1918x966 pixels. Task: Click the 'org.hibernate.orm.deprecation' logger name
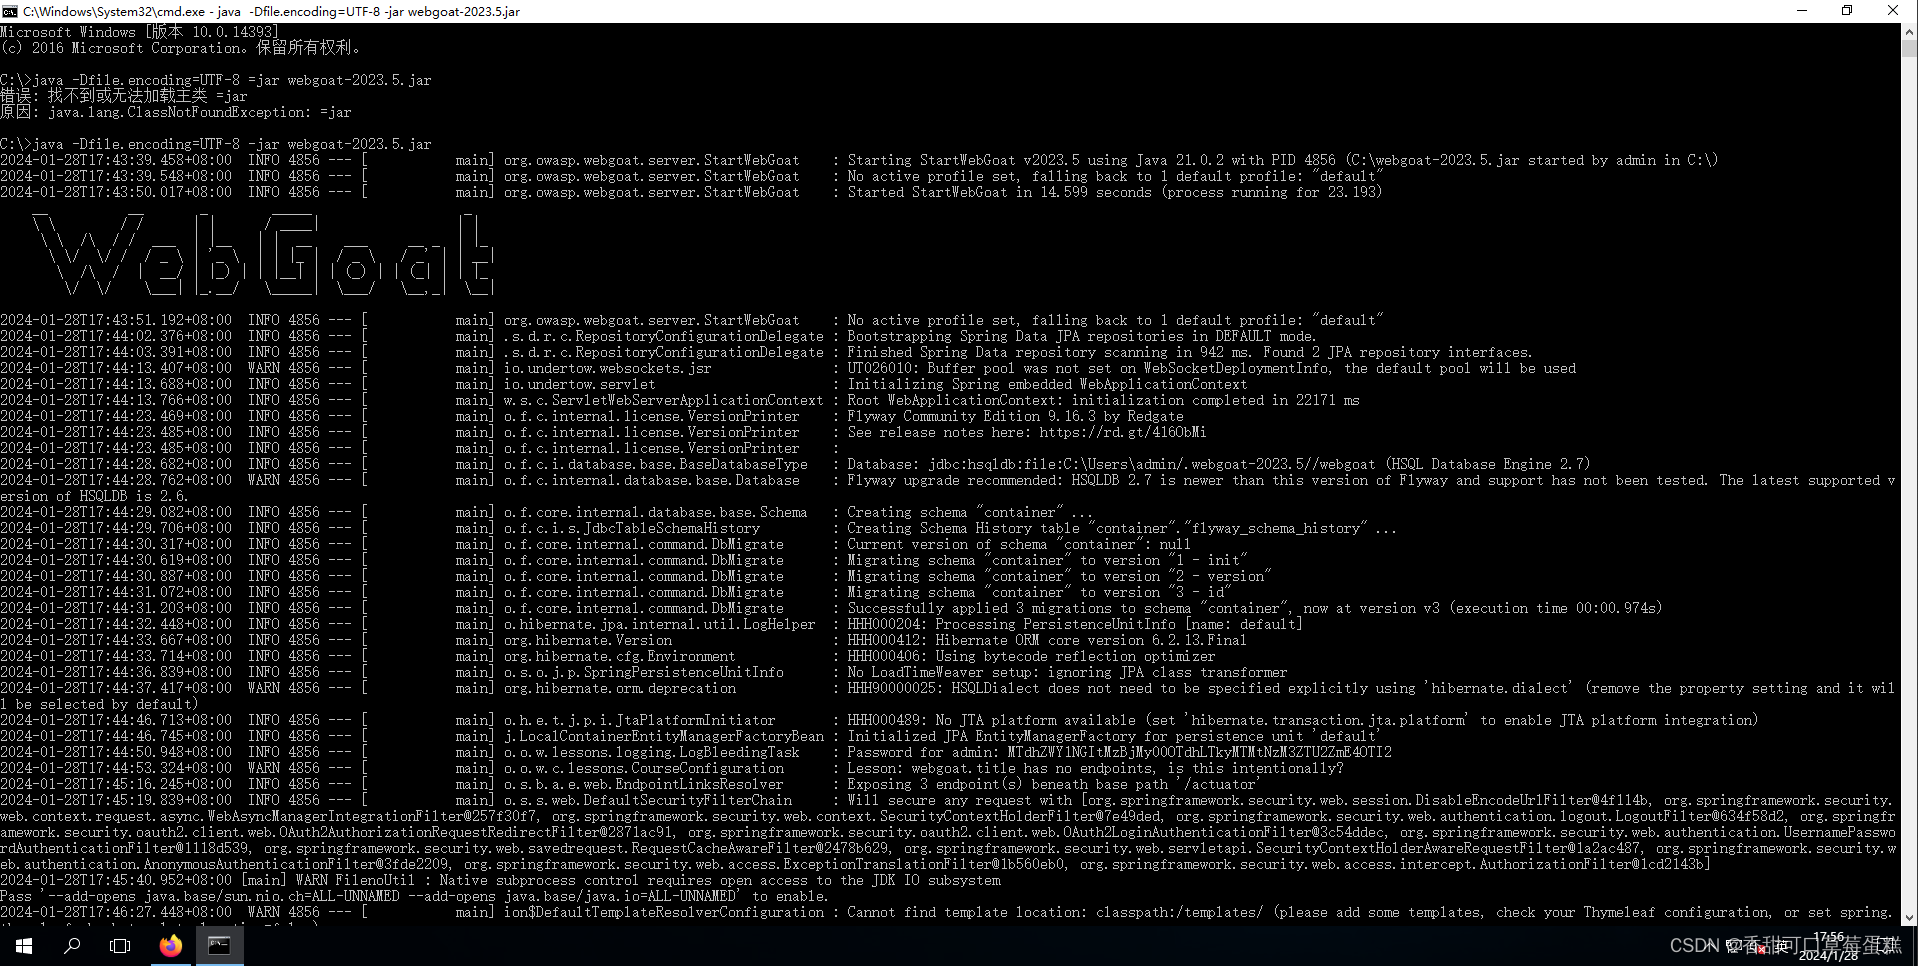[619, 688]
